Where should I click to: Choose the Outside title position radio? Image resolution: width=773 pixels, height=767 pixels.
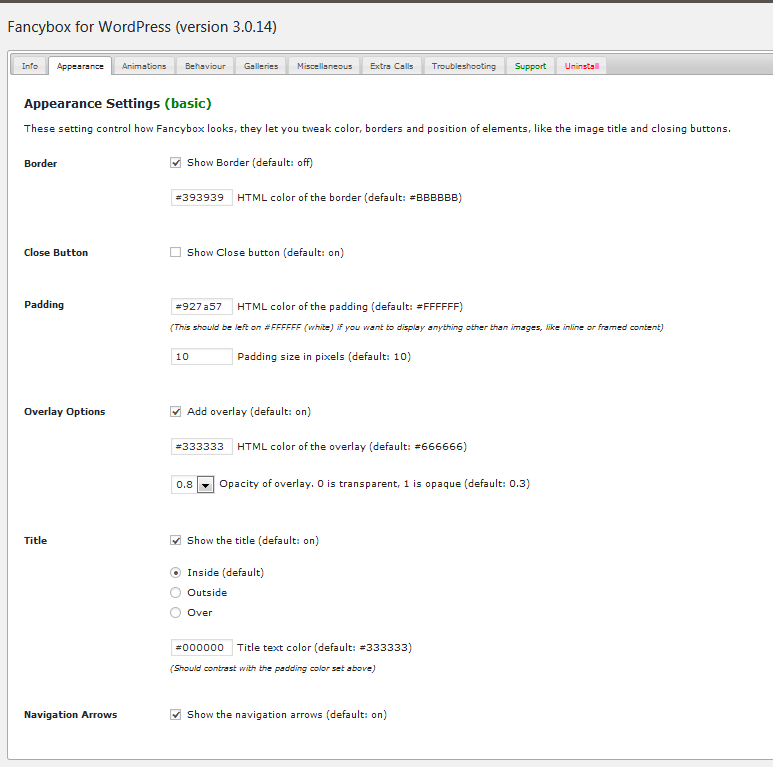[x=176, y=593]
